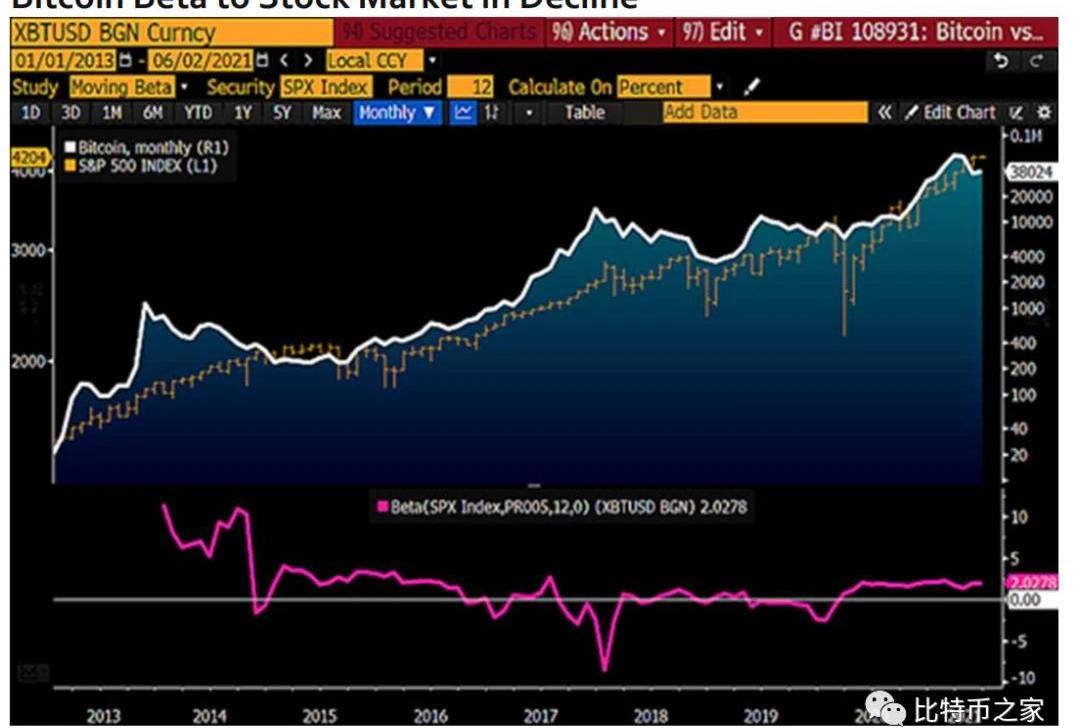Expand the chart type options arrow
Viewport: 1080px width, 728px height.
529,112
